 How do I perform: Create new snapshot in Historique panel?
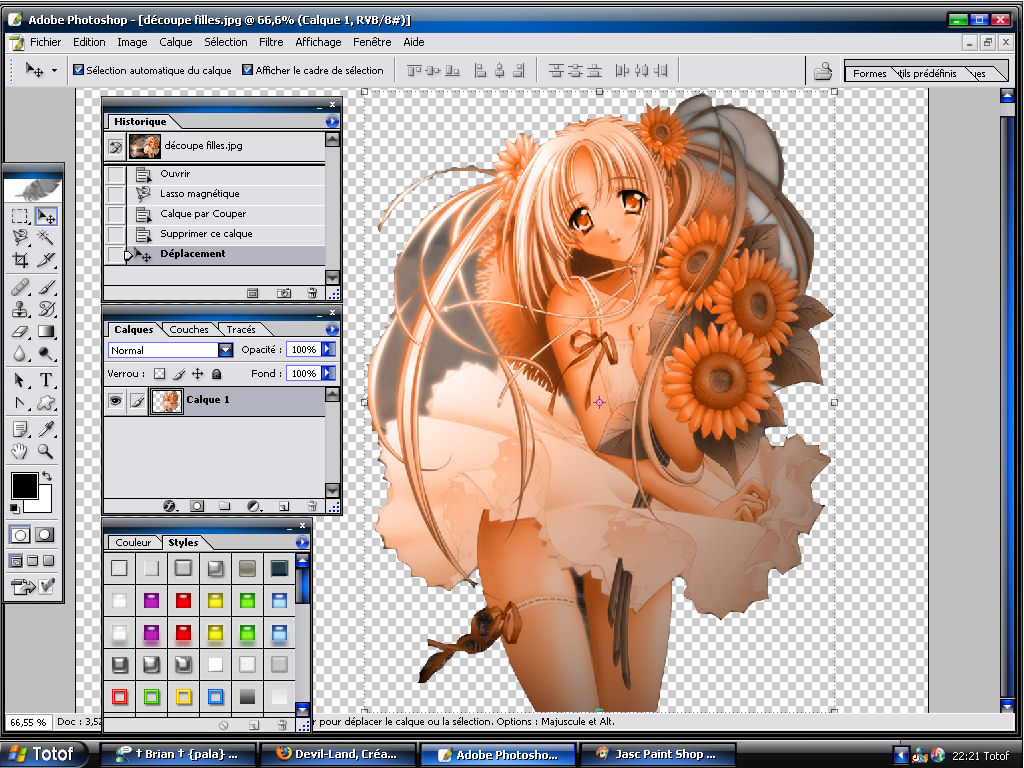[x=283, y=294]
